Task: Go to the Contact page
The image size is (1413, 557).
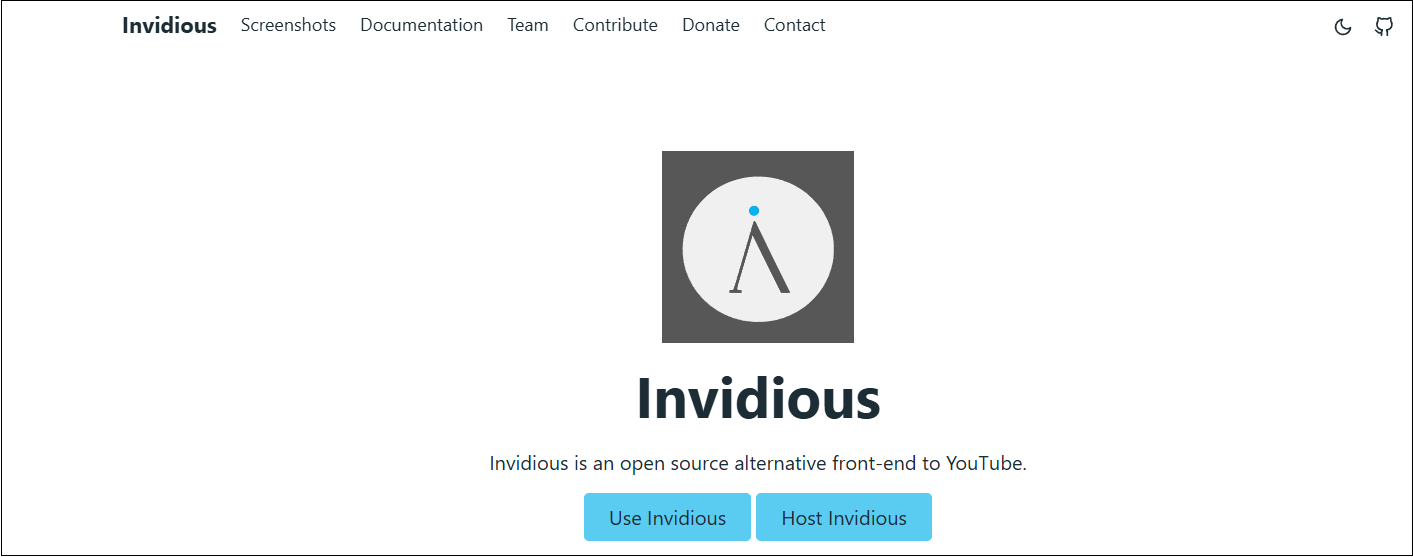Action: [795, 25]
